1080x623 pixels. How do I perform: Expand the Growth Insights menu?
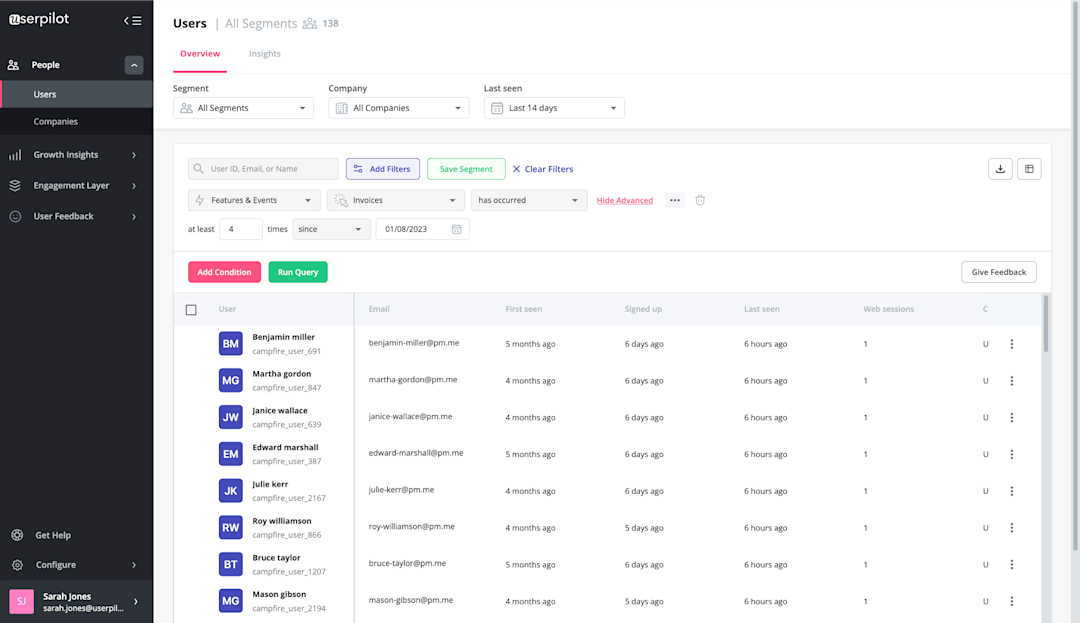point(76,155)
